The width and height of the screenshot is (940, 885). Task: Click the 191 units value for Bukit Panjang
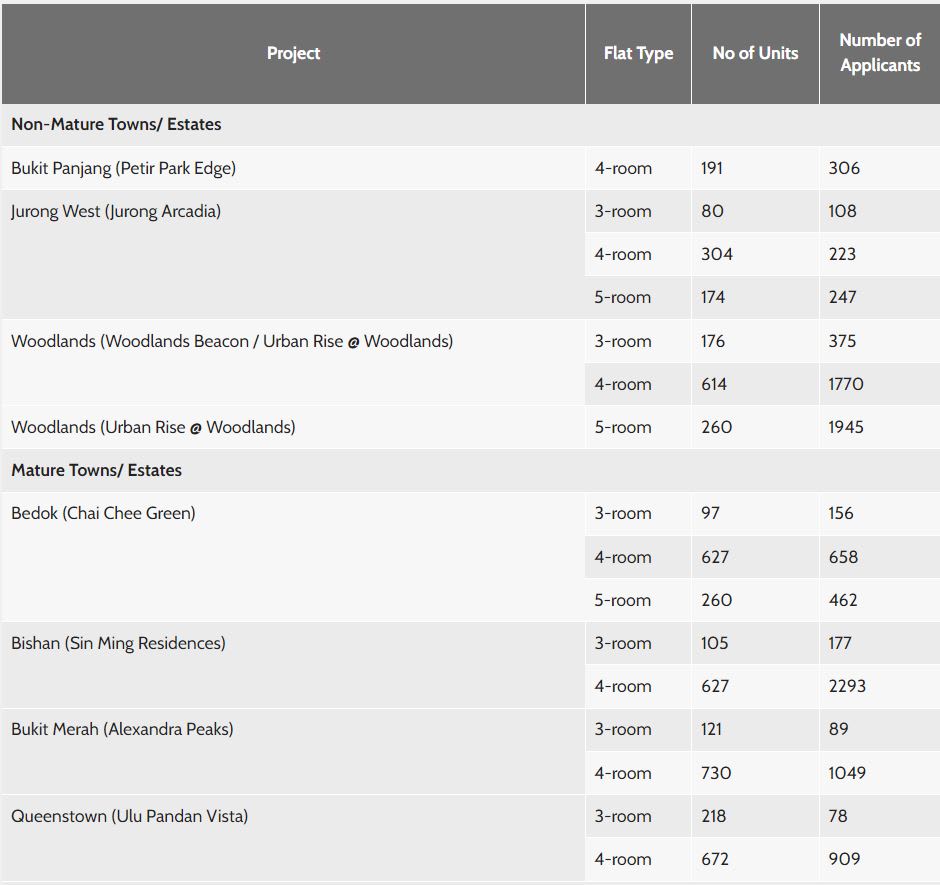click(x=713, y=168)
